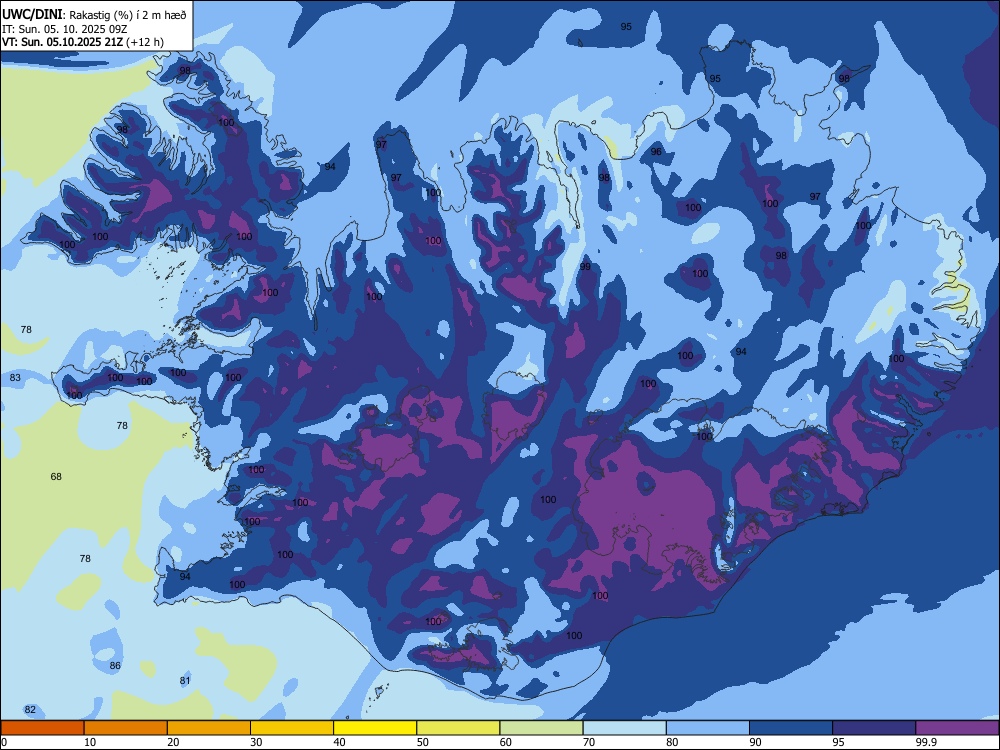Click the 'Rakastig (%) í 2 m hæð' label
Viewport: 1000px width, 750px height.
[x=128, y=15]
